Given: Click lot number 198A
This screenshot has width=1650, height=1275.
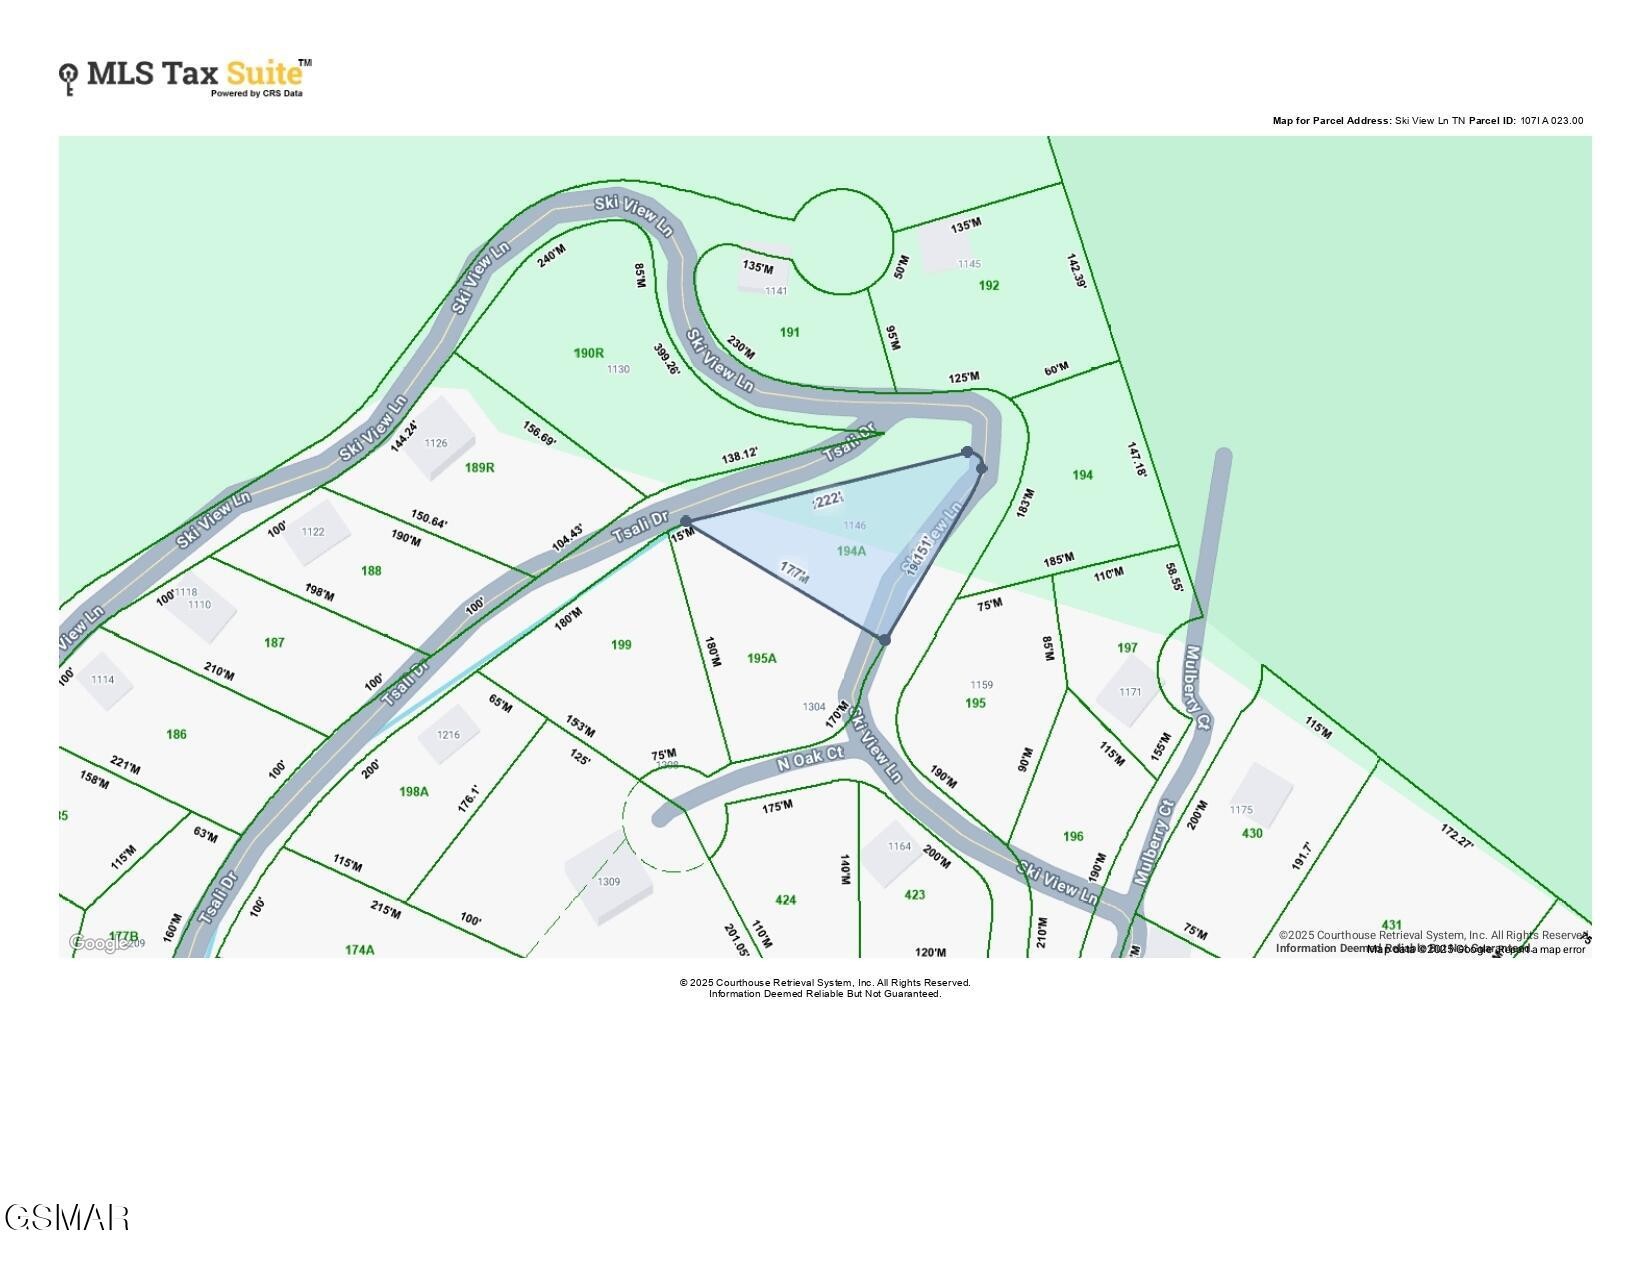Looking at the screenshot, I should [x=414, y=792].
